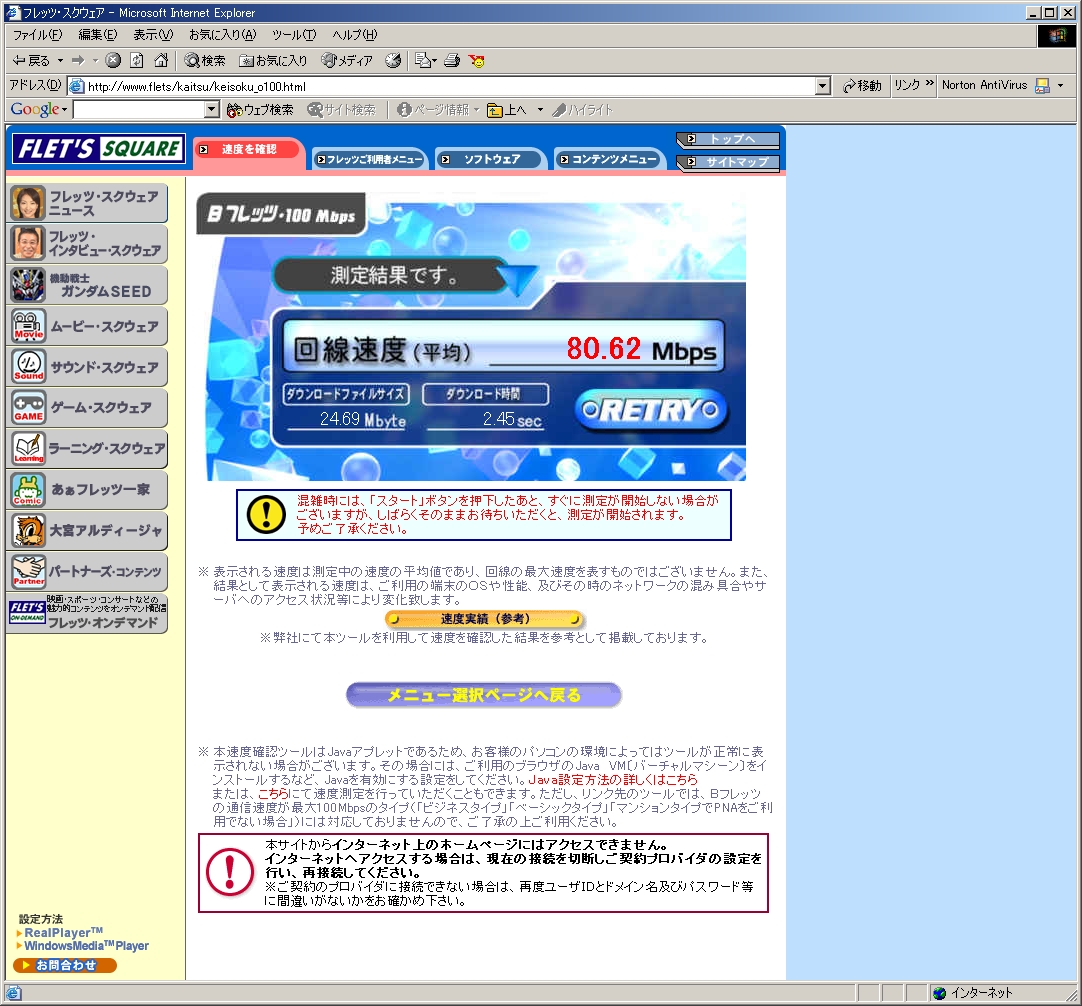The width and height of the screenshot is (1082, 1006).
Task: Expand the 上へ button dropdown arrow
Action: click(540, 110)
